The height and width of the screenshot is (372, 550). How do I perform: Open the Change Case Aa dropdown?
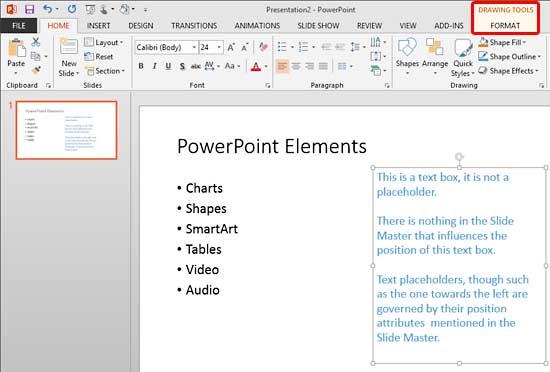(x=232, y=66)
